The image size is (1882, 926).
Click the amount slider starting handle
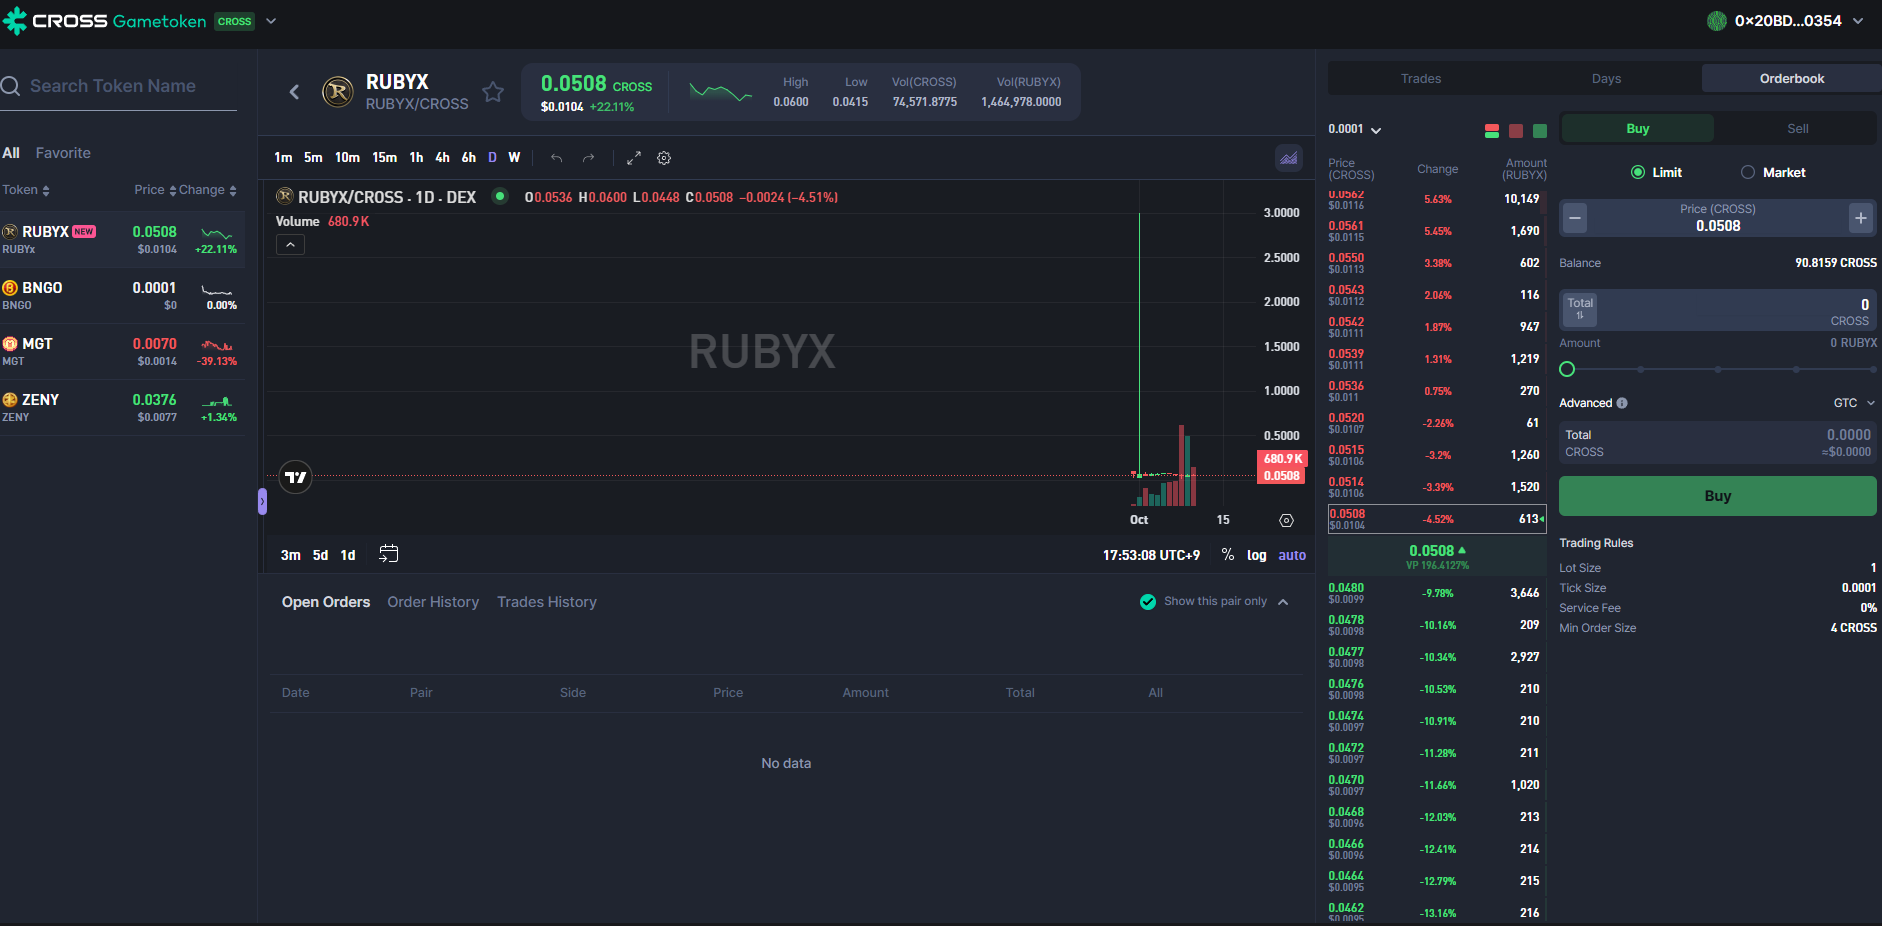click(1567, 369)
